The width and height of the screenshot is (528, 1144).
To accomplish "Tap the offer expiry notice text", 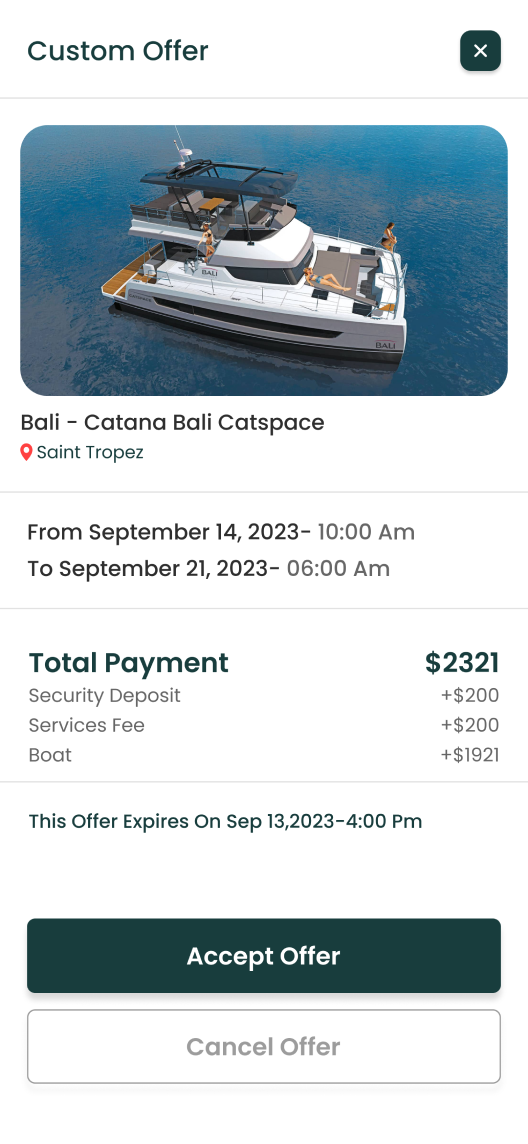I will point(225,822).
